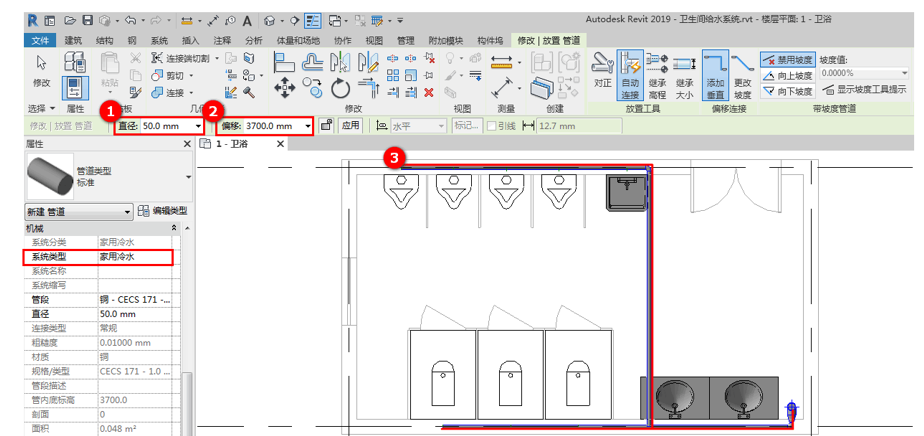Toggle Thin Lines in quick access toolbar
The height and width of the screenshot is (436, 924).
click(313, 21)
